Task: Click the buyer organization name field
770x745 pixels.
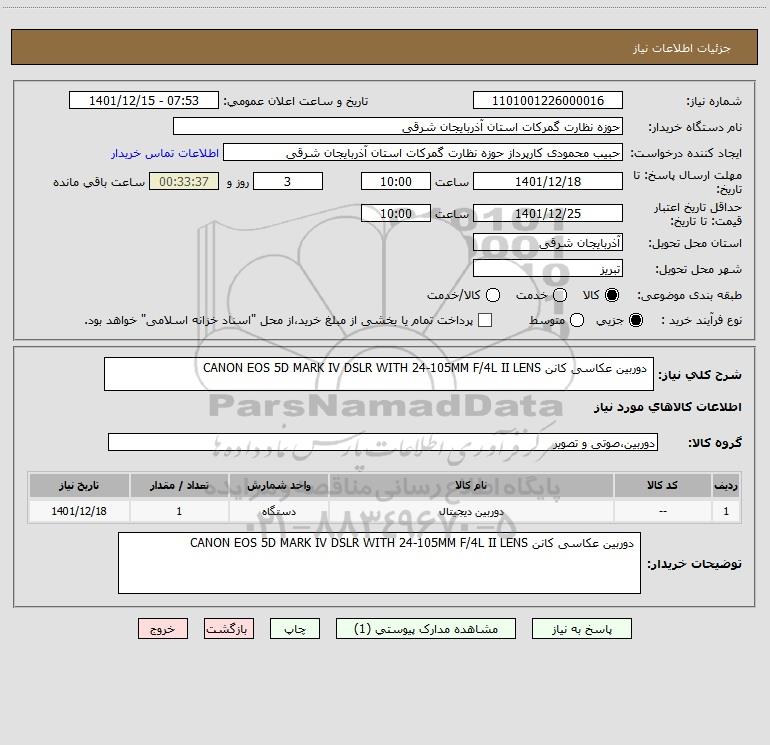Action: (x=398, y=127)
